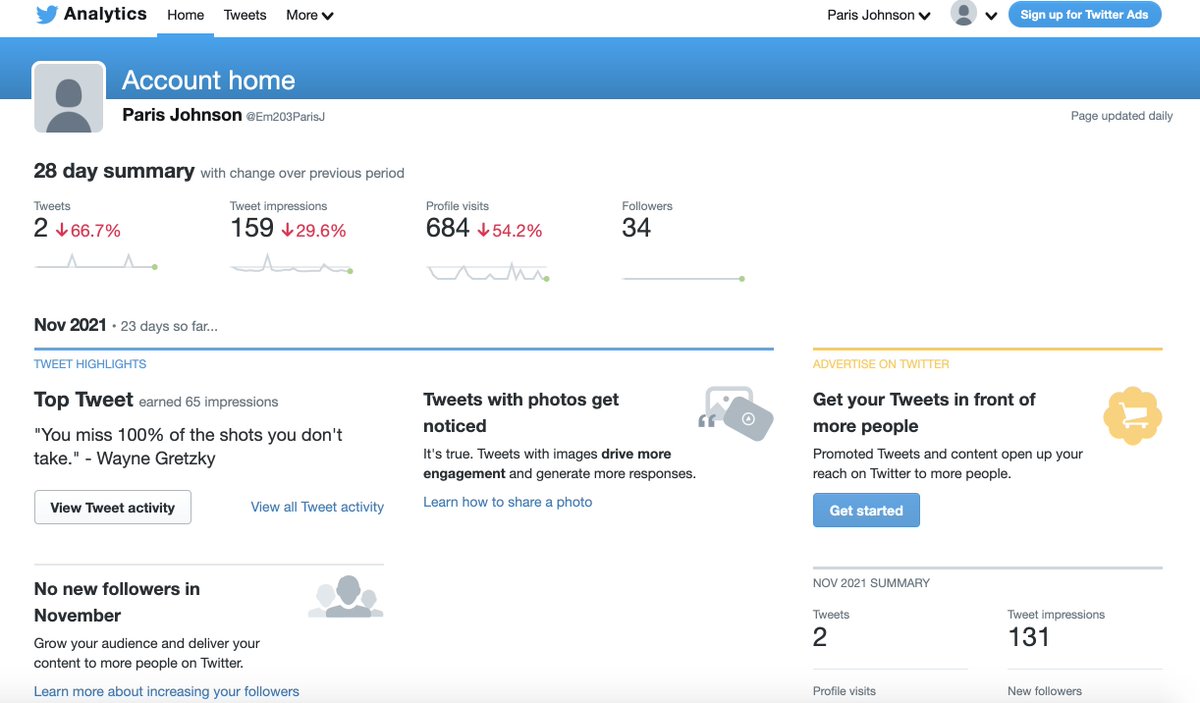This screenshot has height=703, width=1200.
Task: Open Learn more about increasing your followers
Action: [x=167, y=691]
